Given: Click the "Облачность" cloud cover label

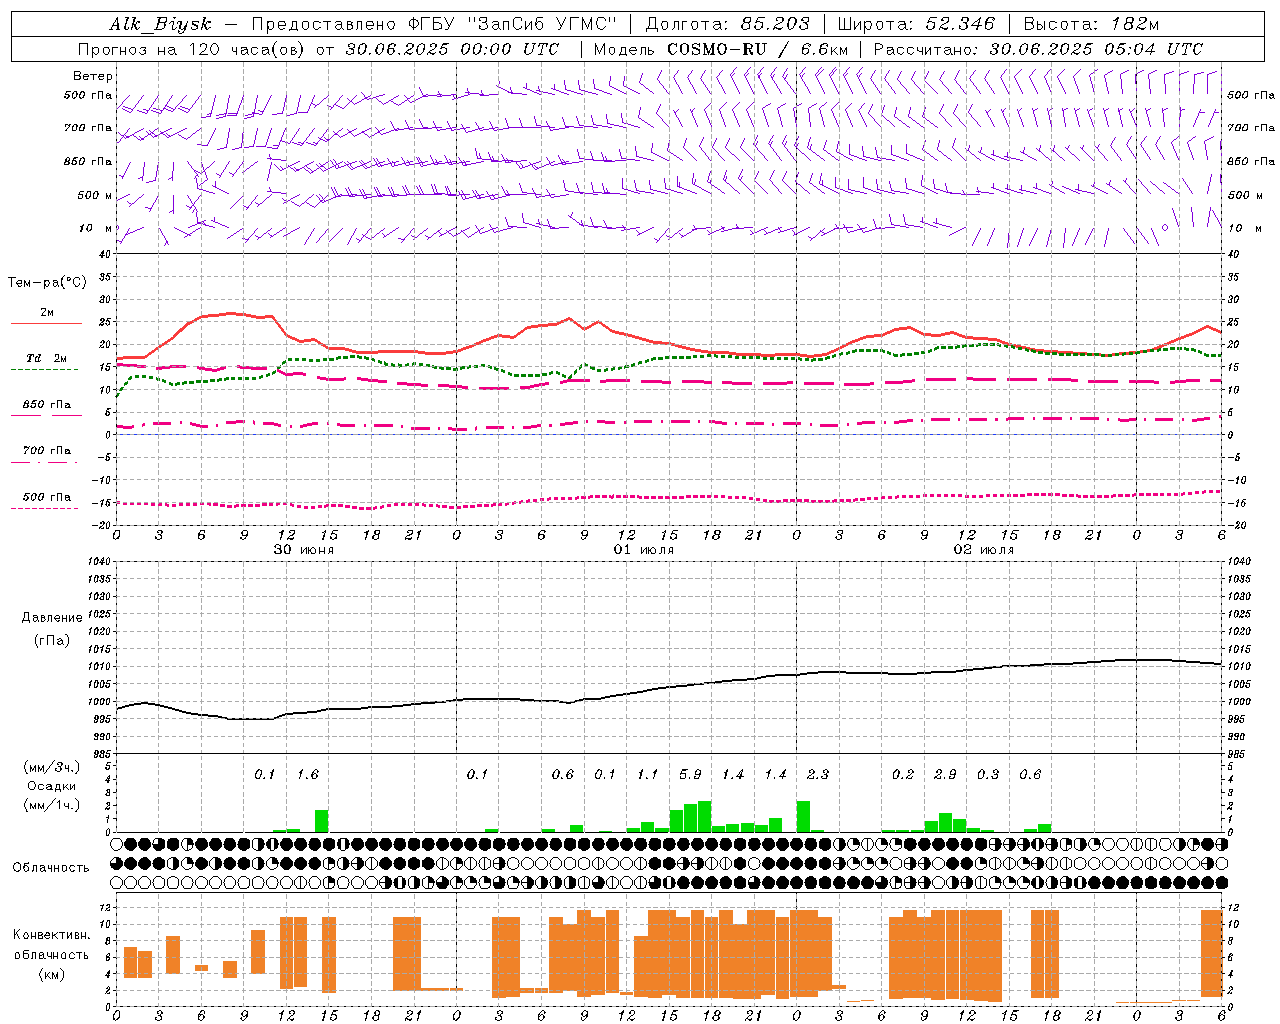Looking at the screenshot, I should click(x=51, y=867).
